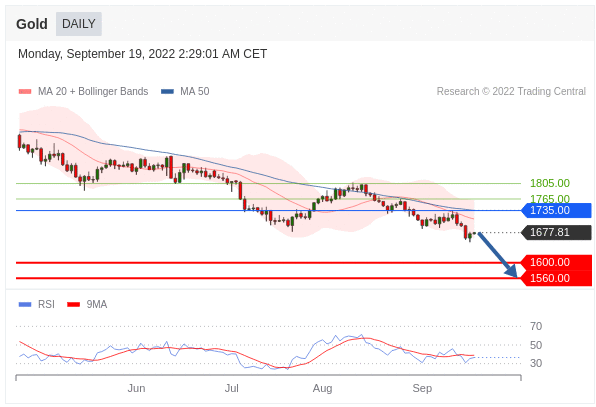Viewport: 596px width, 407px height.
Task: Click 'Research © 2022 Trading Central' credit
Action: tap(511, 92)
